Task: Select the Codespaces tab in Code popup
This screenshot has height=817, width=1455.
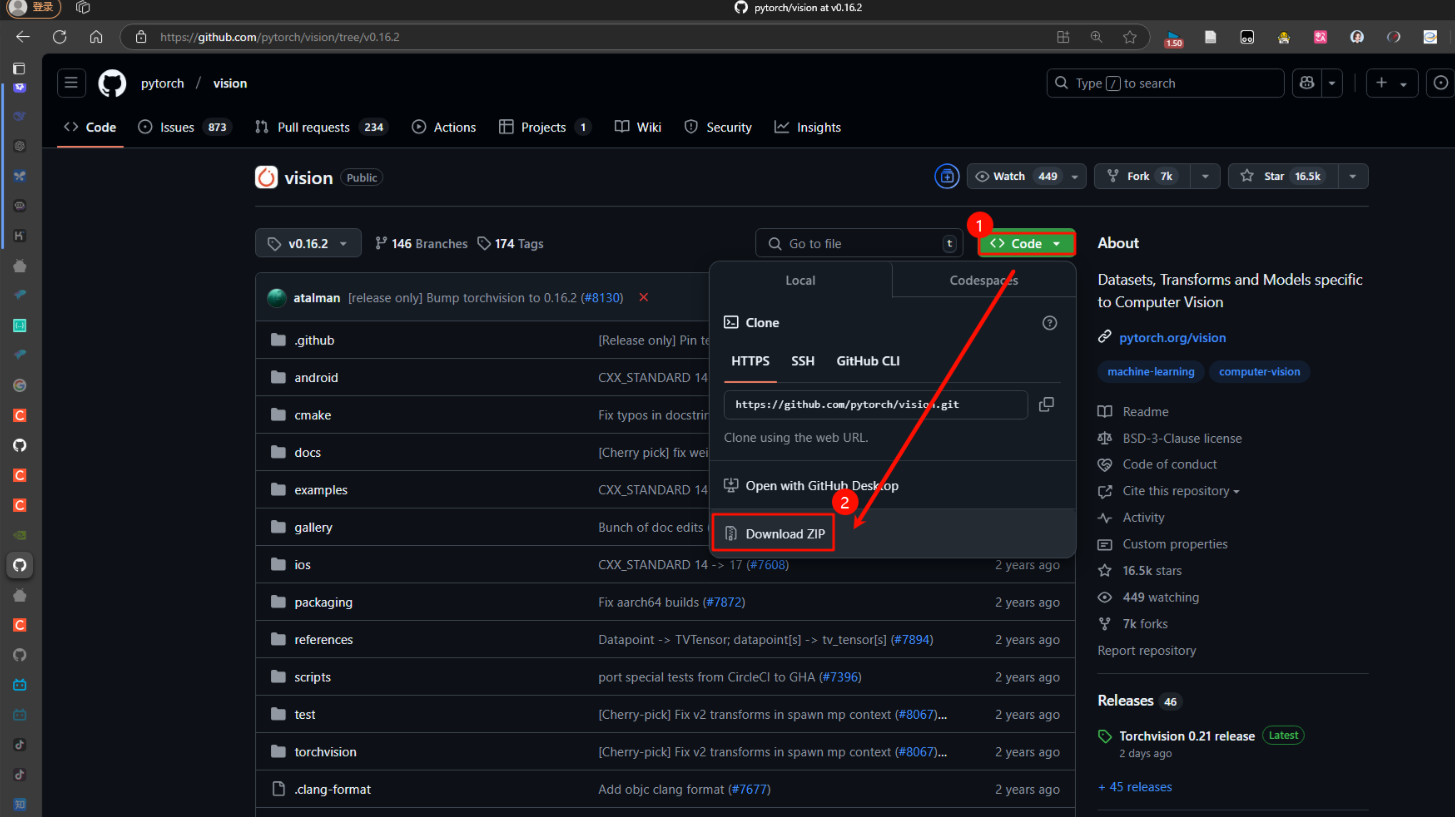Action: 984,281
